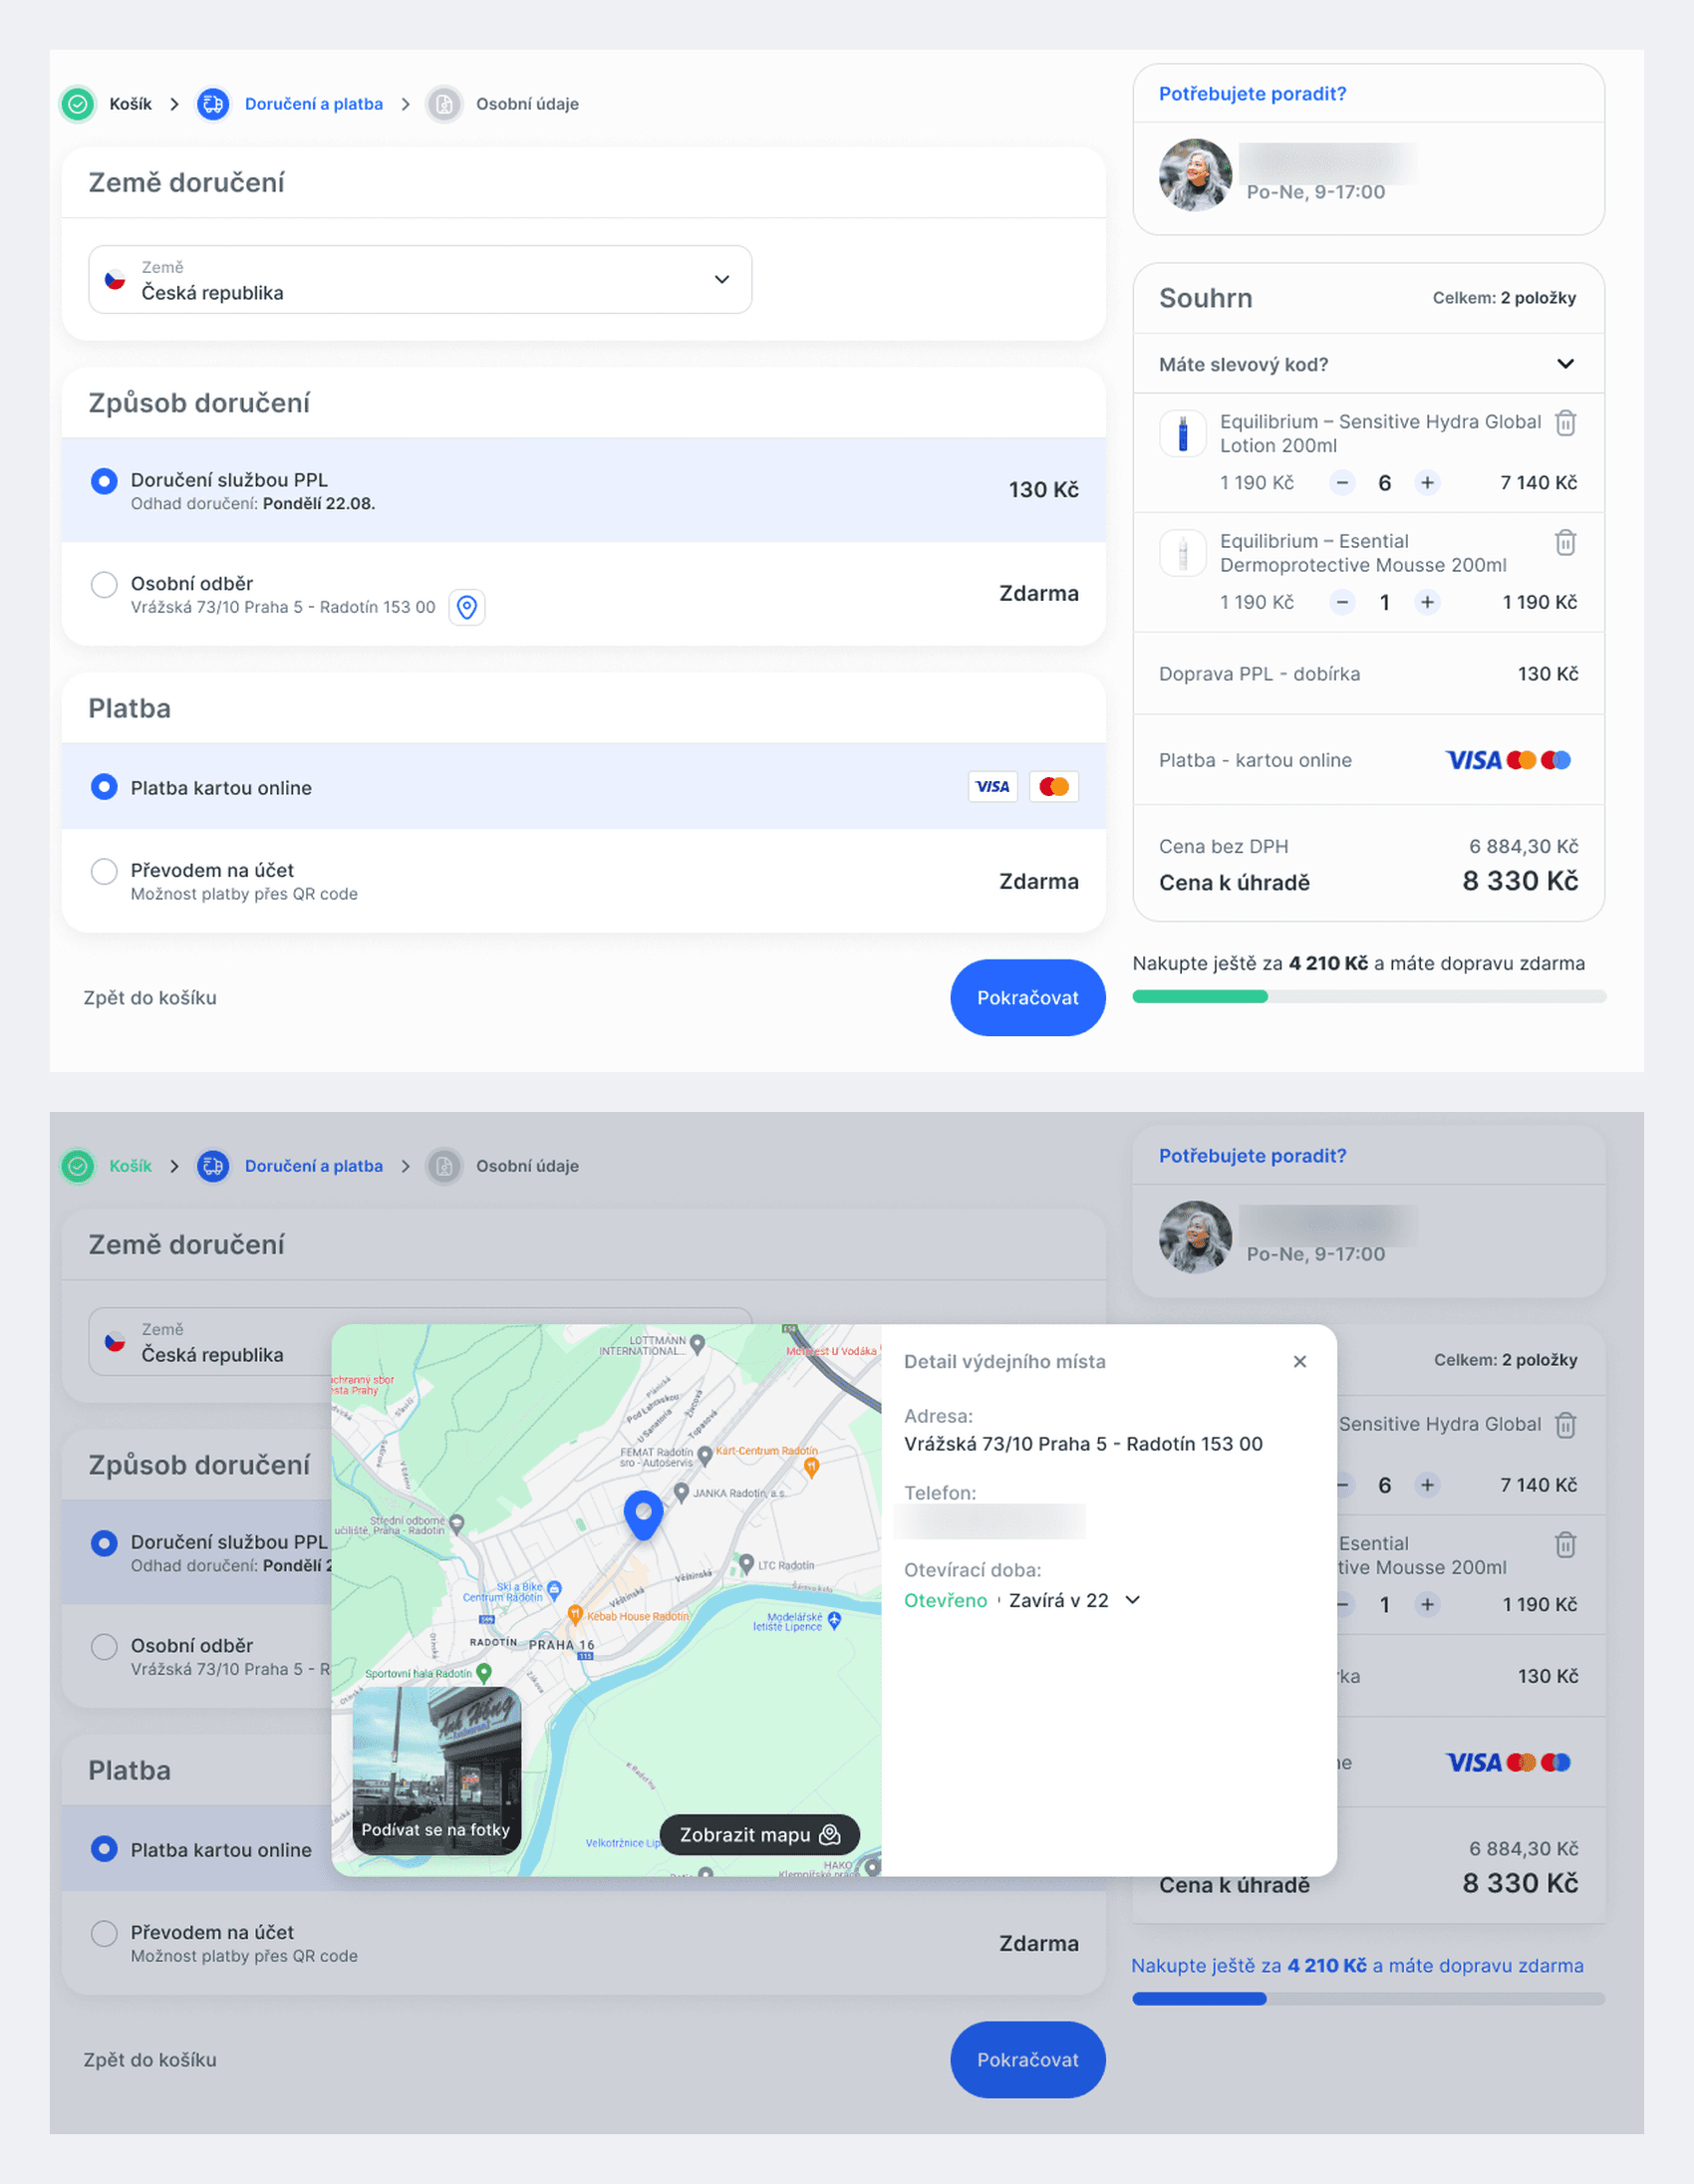Expand opening hours next to Zavírá v 22
This screenshot has width=1694, height=2184.
pyautogui.click(x=1133, y=1600)
